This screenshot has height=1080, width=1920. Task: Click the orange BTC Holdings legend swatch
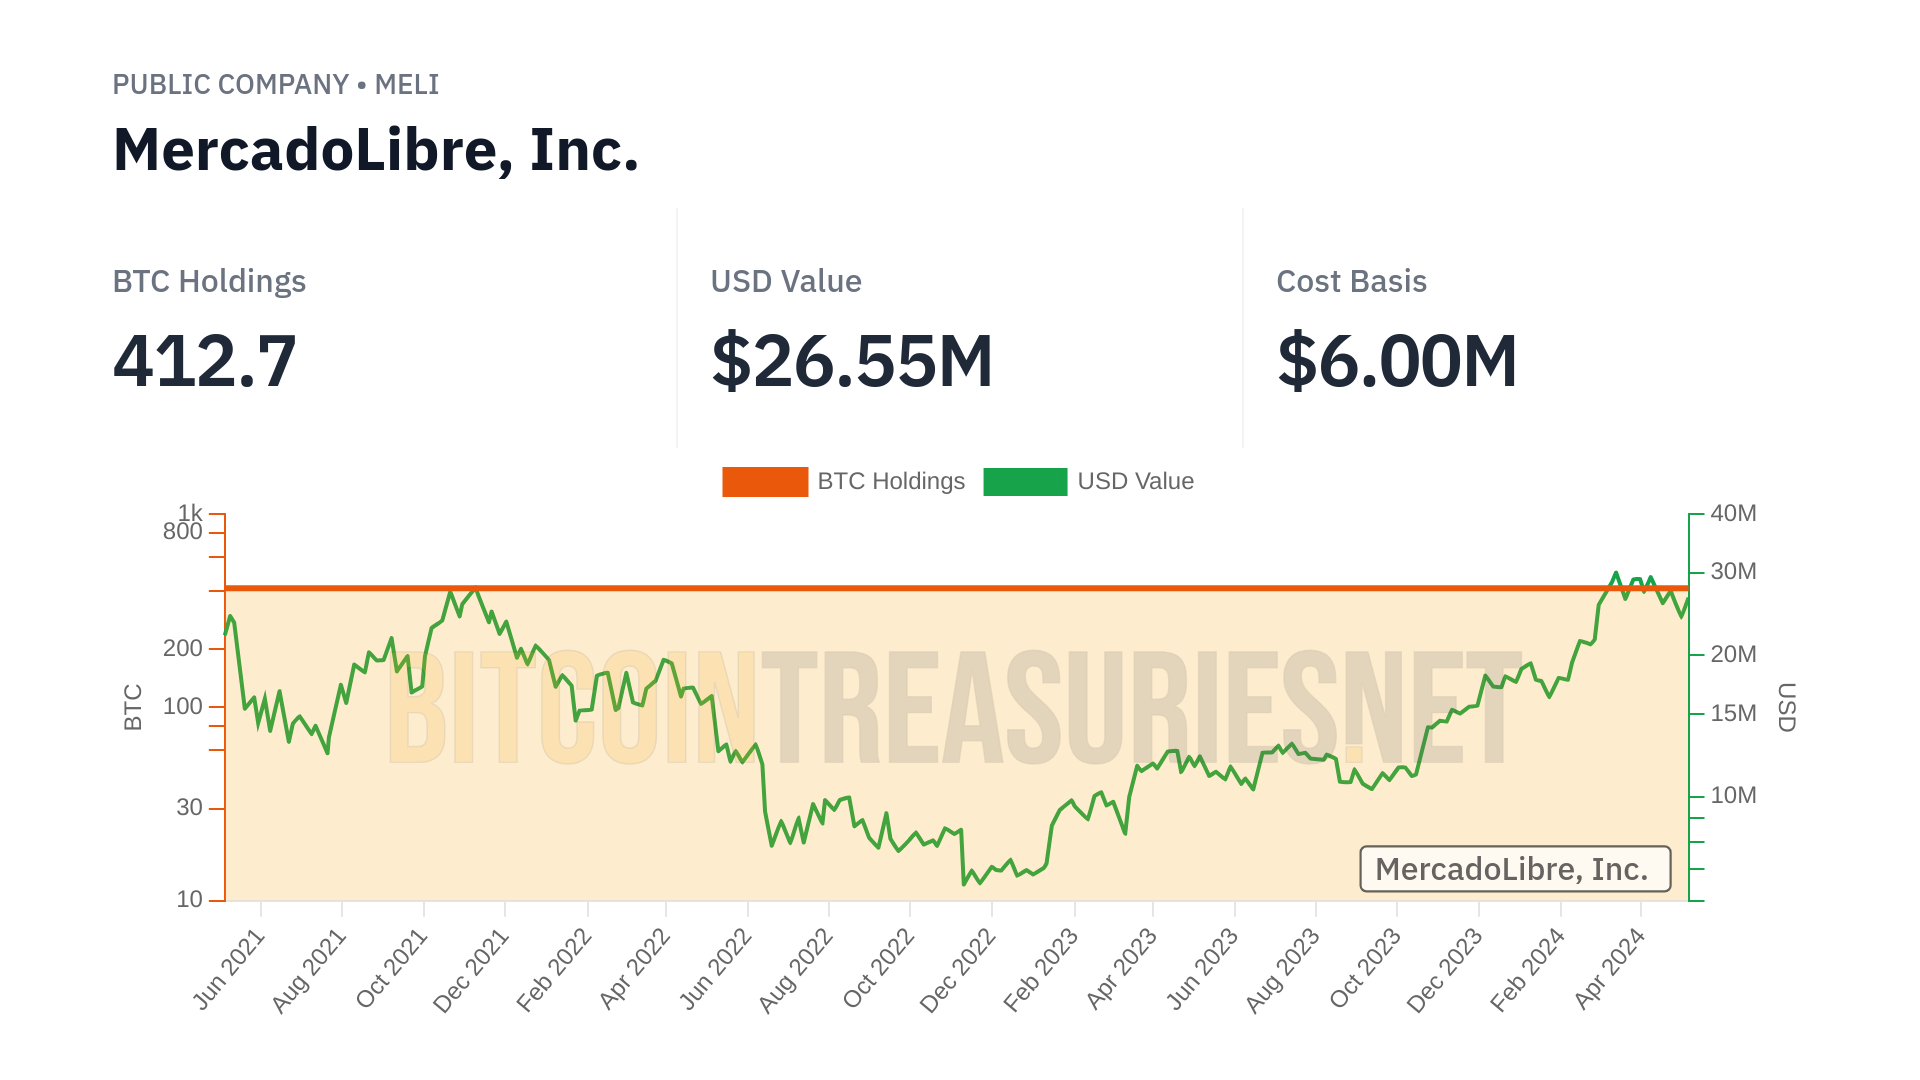(x=765, y=481)
